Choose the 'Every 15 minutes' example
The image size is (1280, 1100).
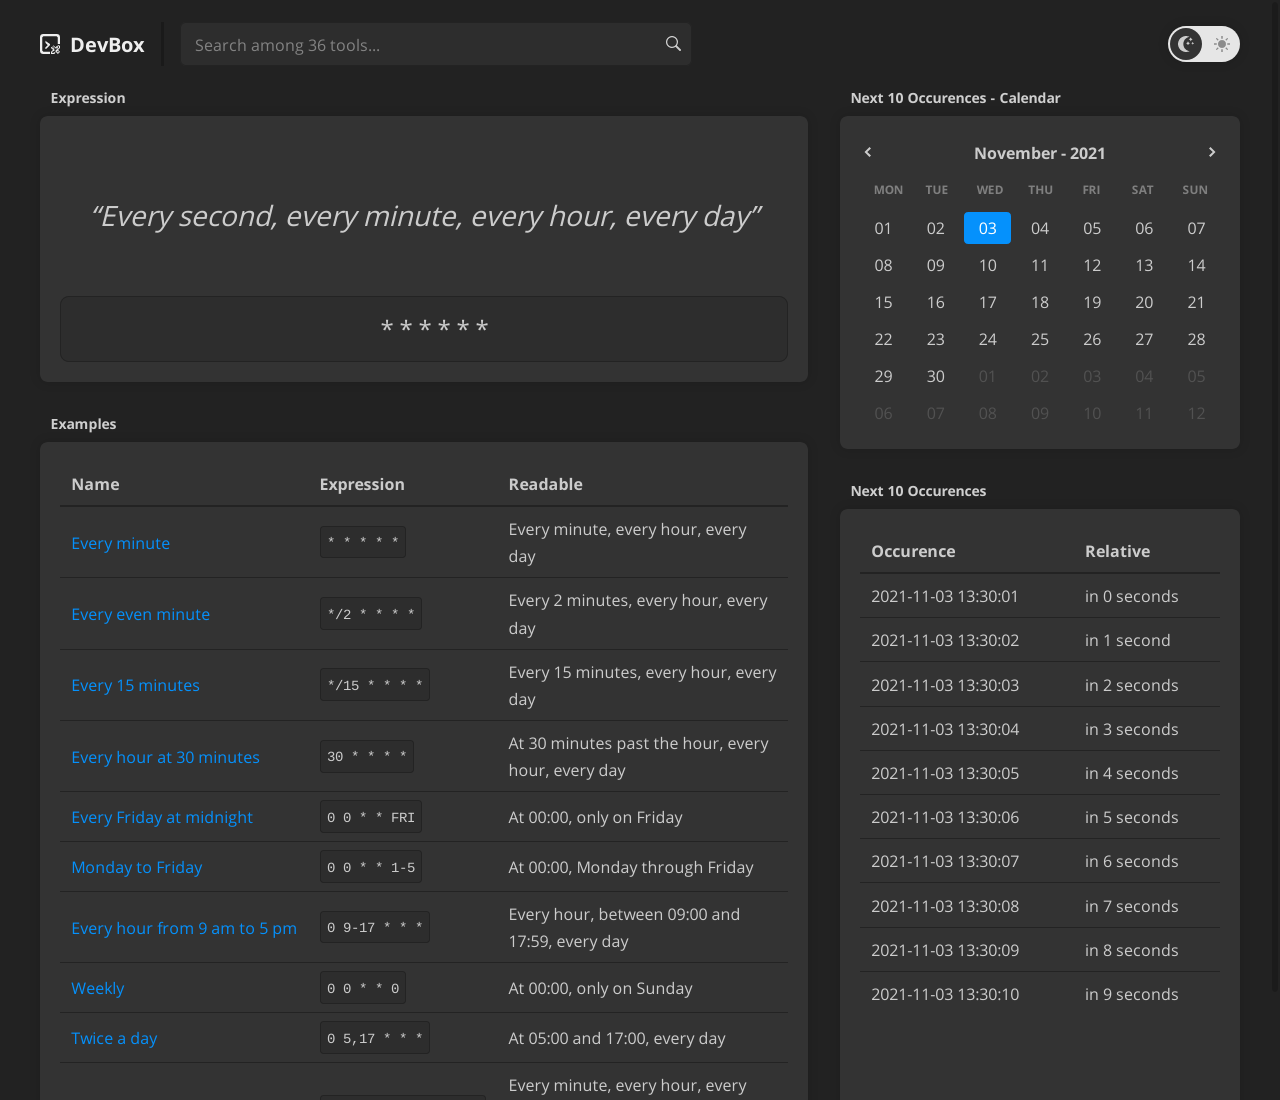pos(136,685)
